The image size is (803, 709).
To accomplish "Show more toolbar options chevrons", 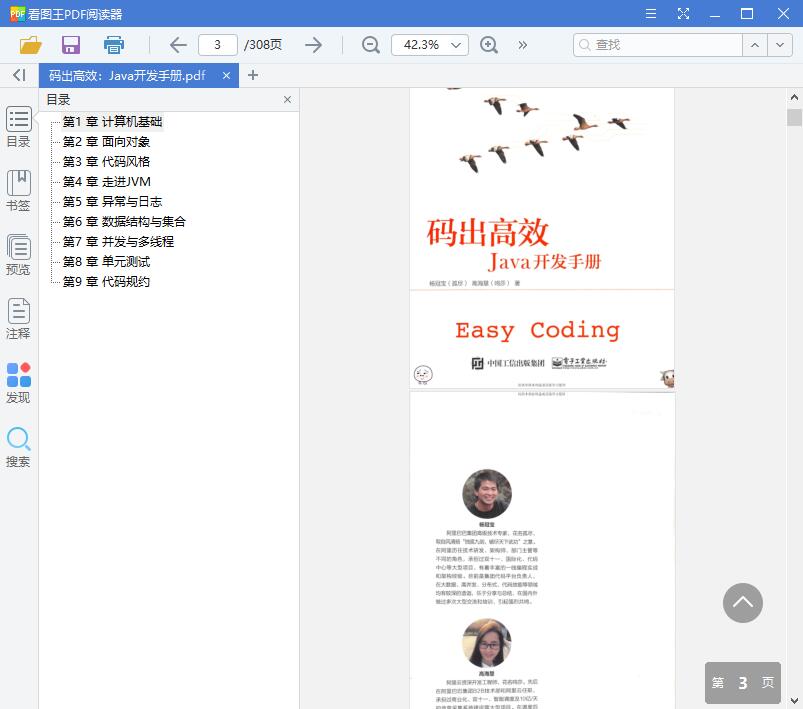I will pos(522,45).
